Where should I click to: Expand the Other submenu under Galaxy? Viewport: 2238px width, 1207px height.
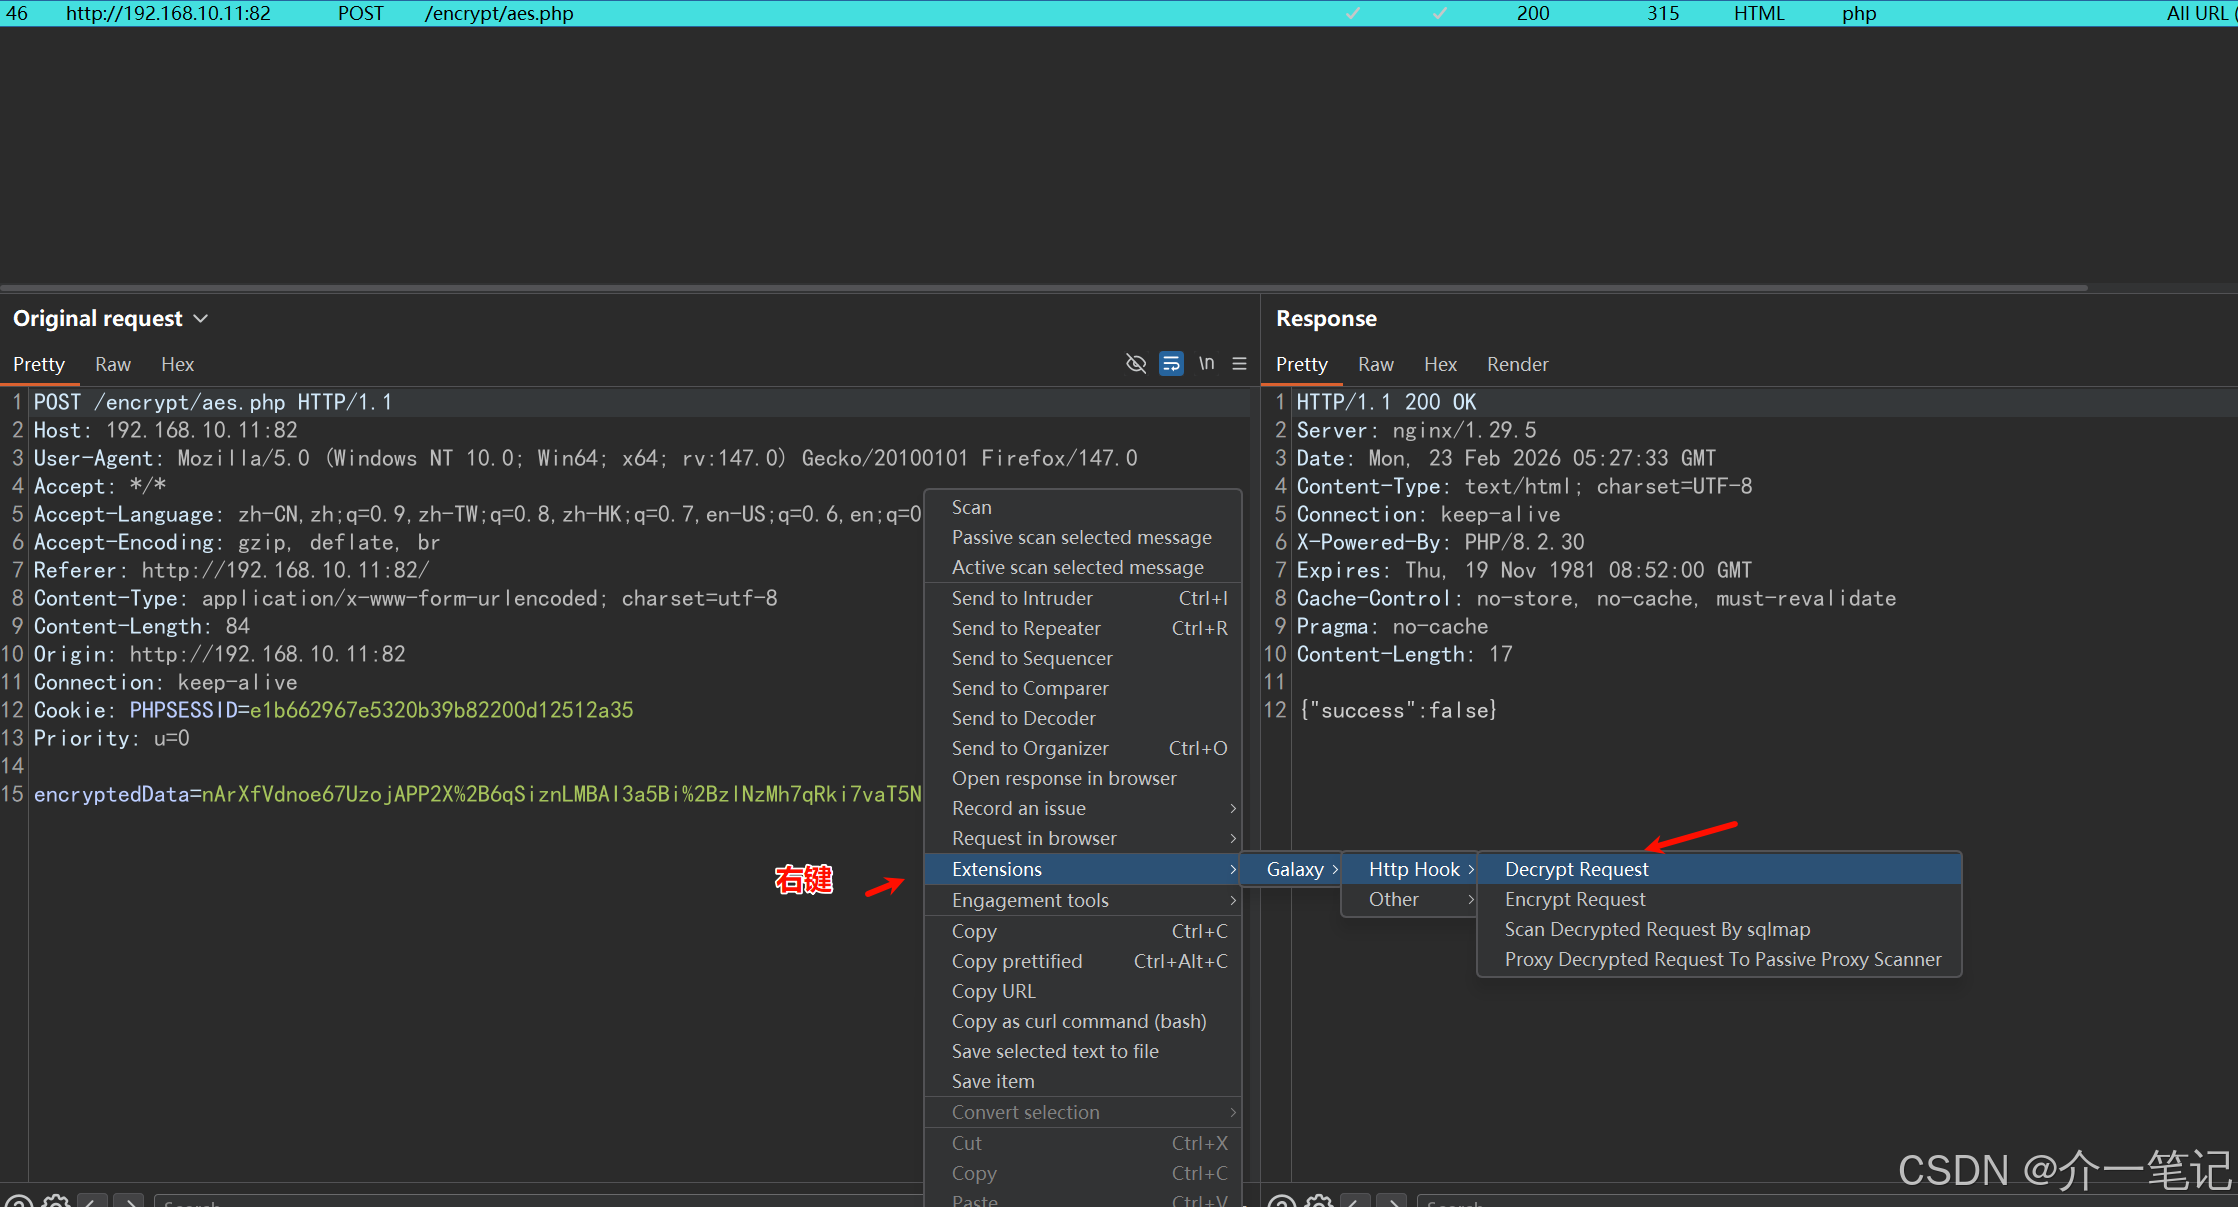coord(1393,899)
